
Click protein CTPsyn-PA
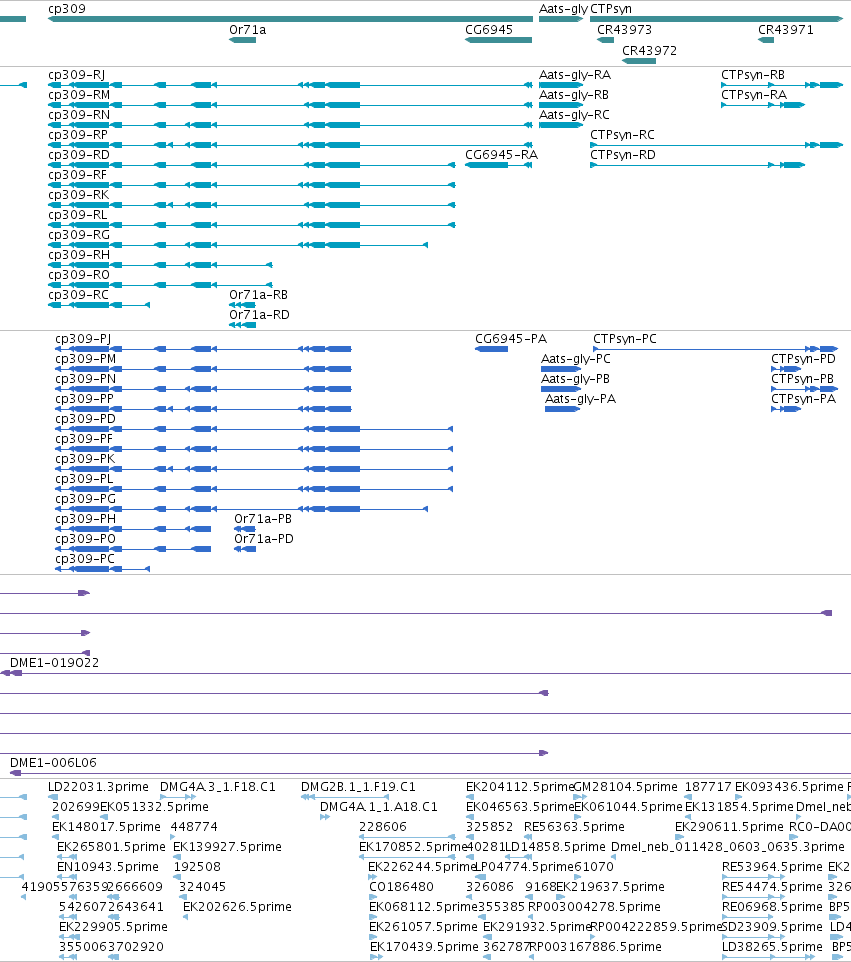[803, 399]
